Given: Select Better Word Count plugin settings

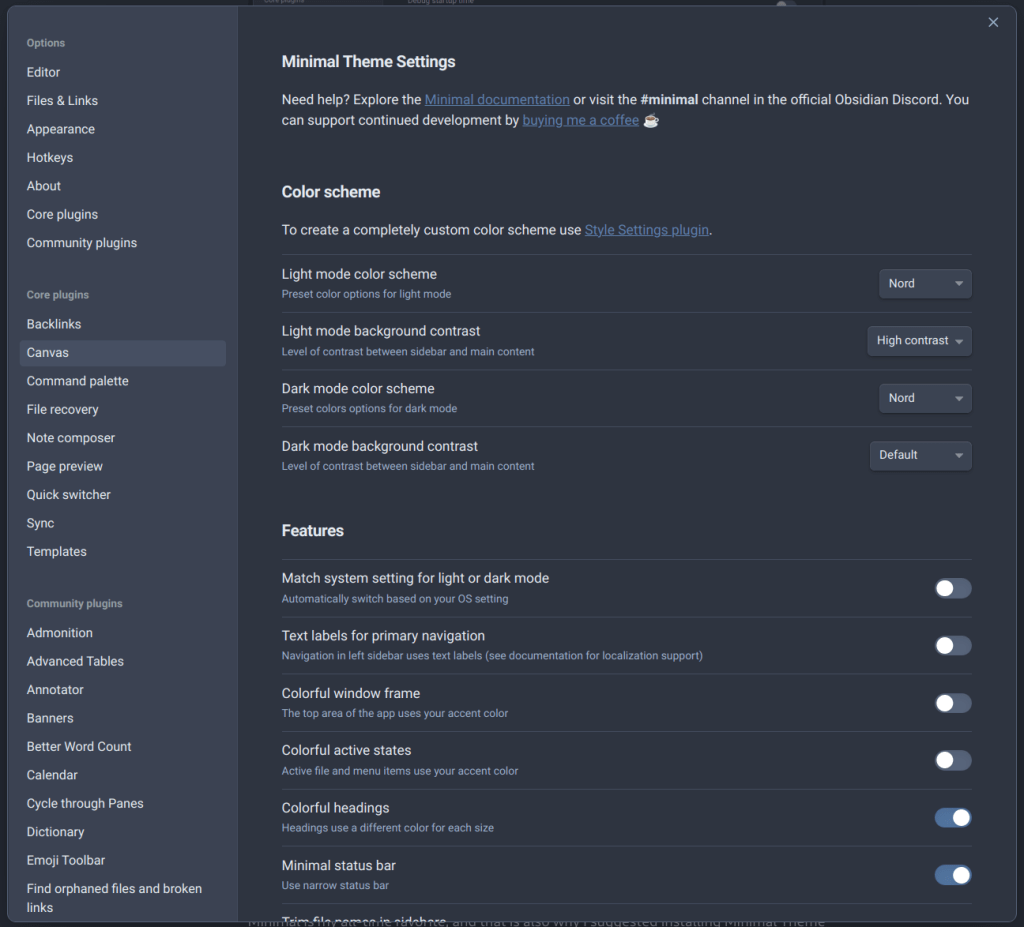Looking at the screenshot, I should click(x=79, y=747).
